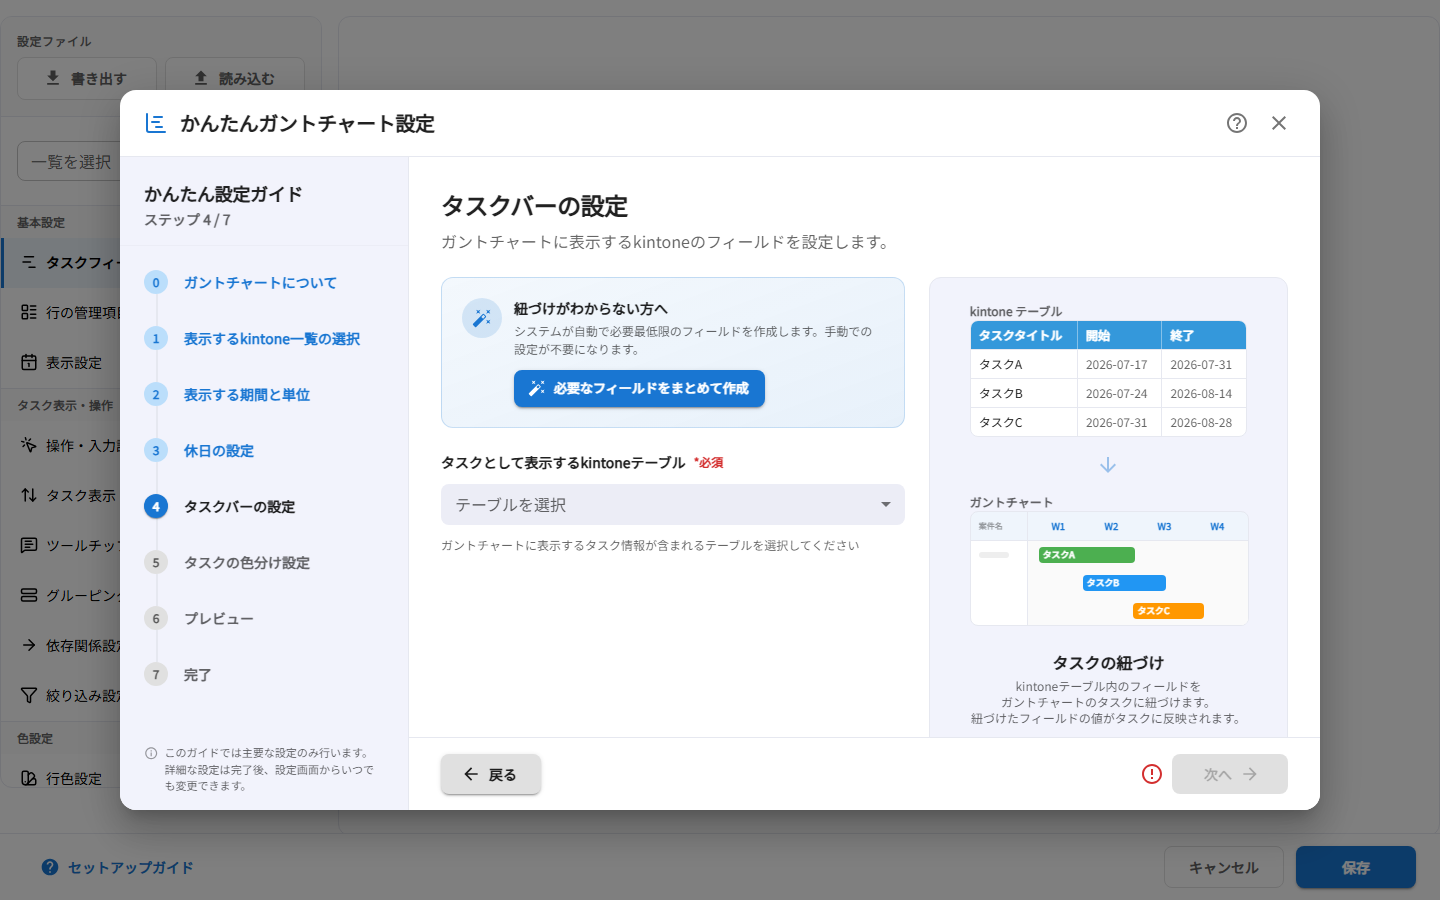The width and height of the screenshot is (1440, 900).
Task: Click the blue タスクB bar in preview
Action: [x=1124, y=583]
